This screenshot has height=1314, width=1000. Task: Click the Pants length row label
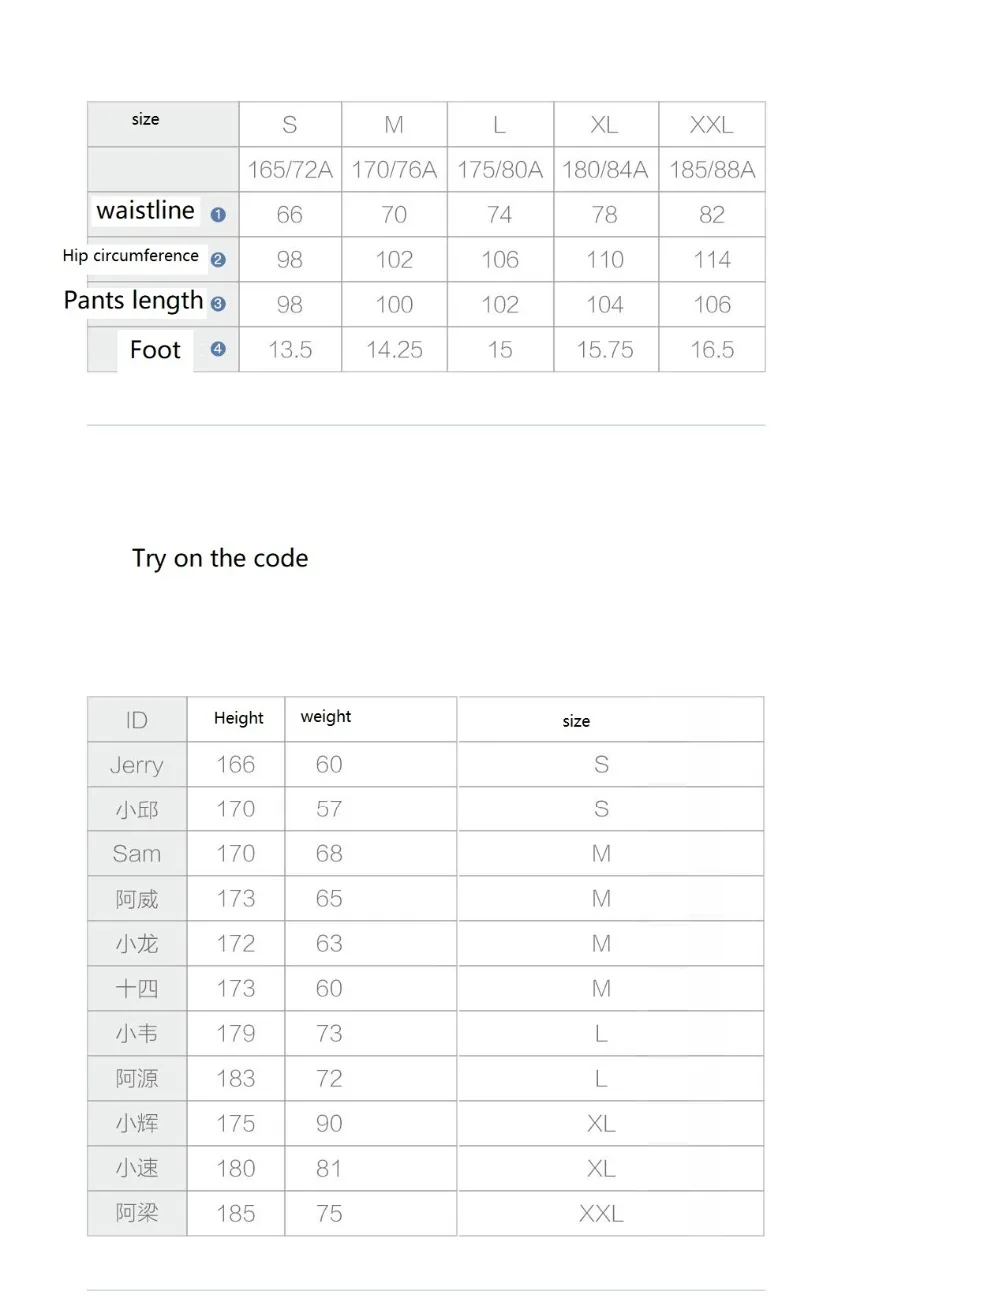133,300
